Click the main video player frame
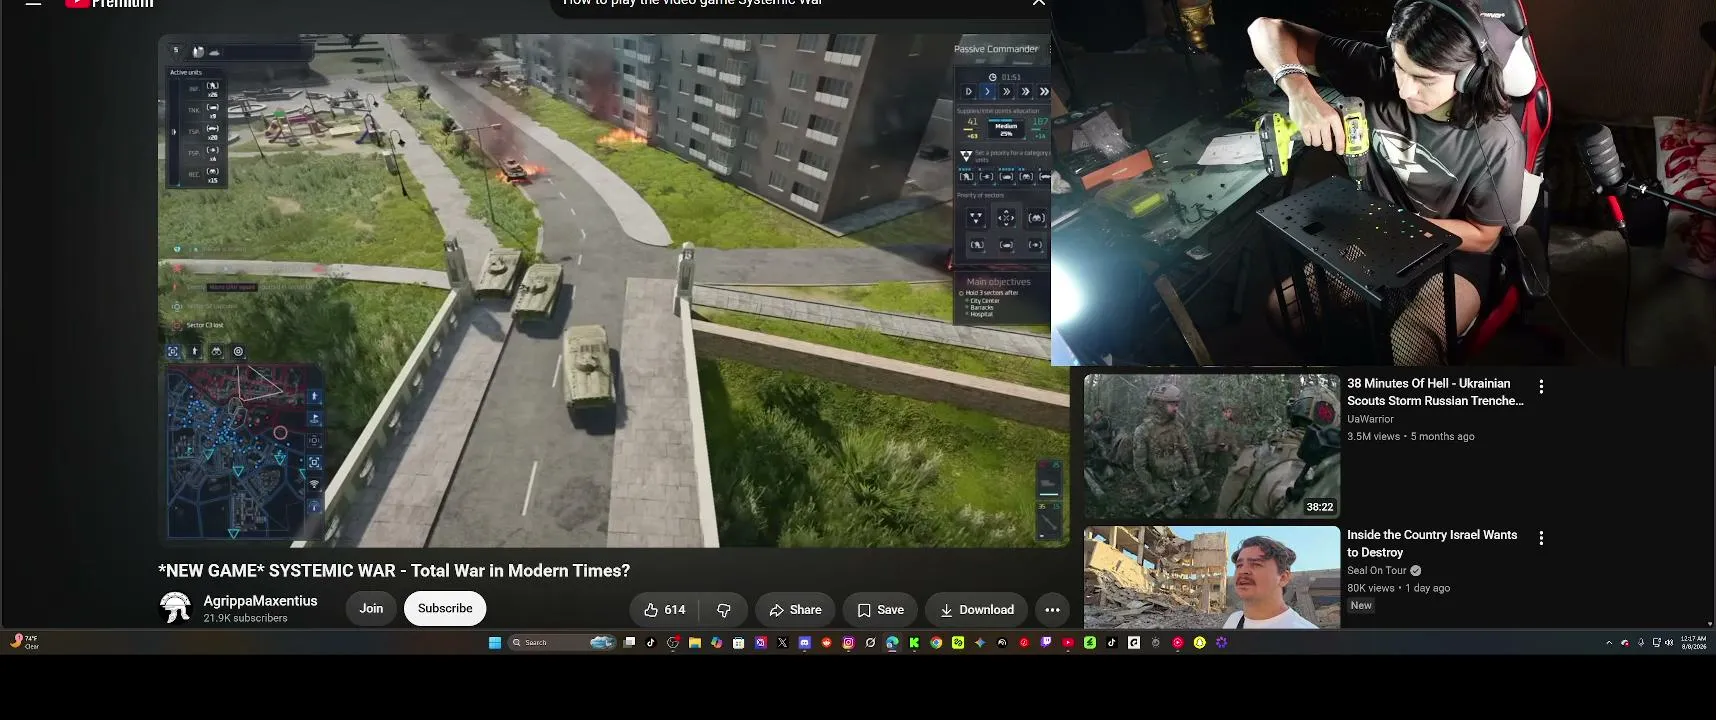 coord(614,291)
